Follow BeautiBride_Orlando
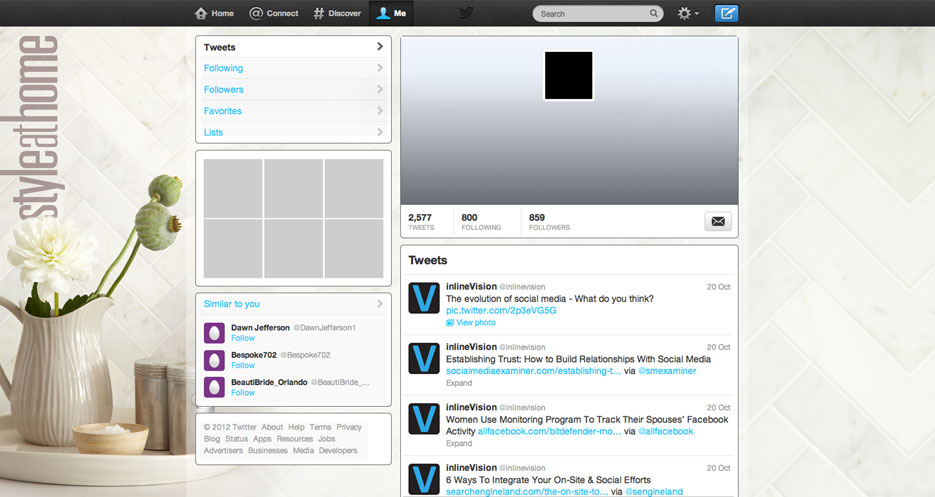The height and width of the screenshot is (497, 935). [x=243, y=393]
